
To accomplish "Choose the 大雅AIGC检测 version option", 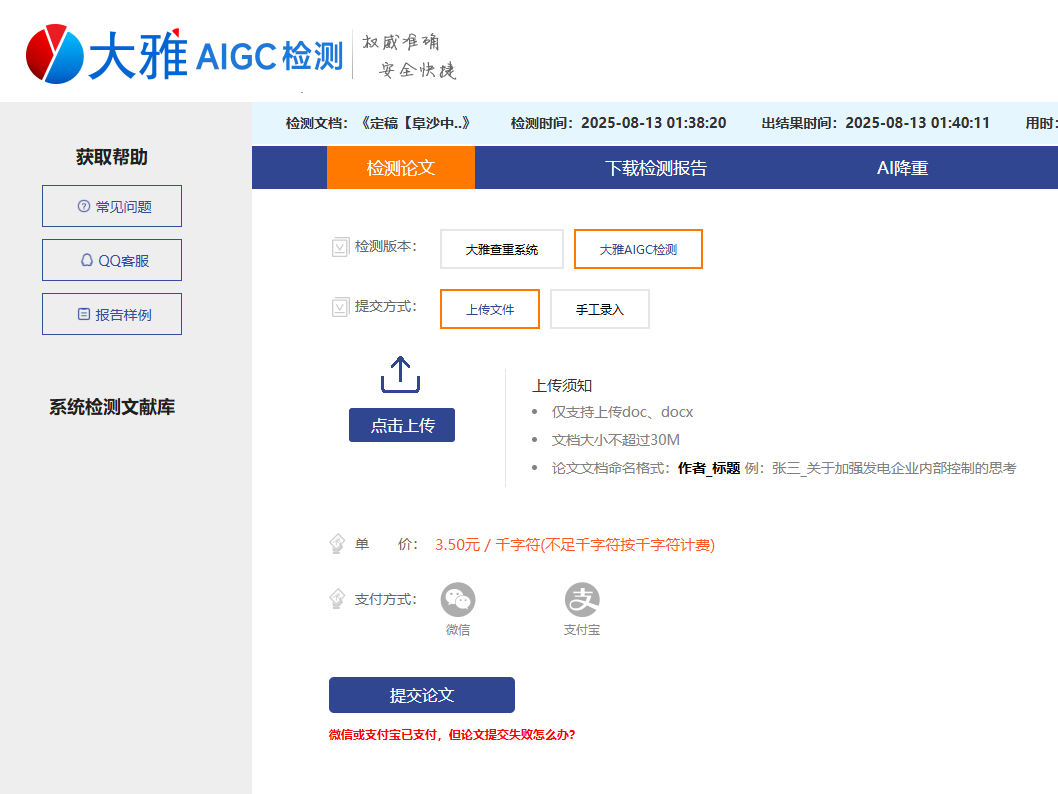I will [638, 249].
